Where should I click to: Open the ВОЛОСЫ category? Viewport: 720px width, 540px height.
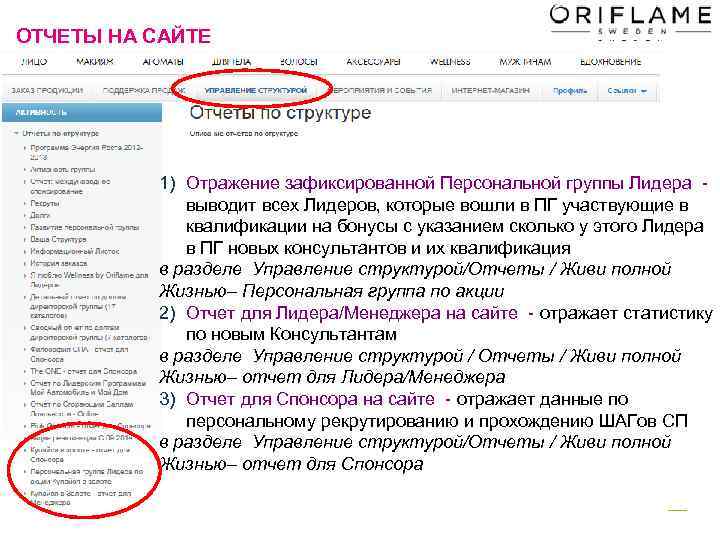coord(299,62)
